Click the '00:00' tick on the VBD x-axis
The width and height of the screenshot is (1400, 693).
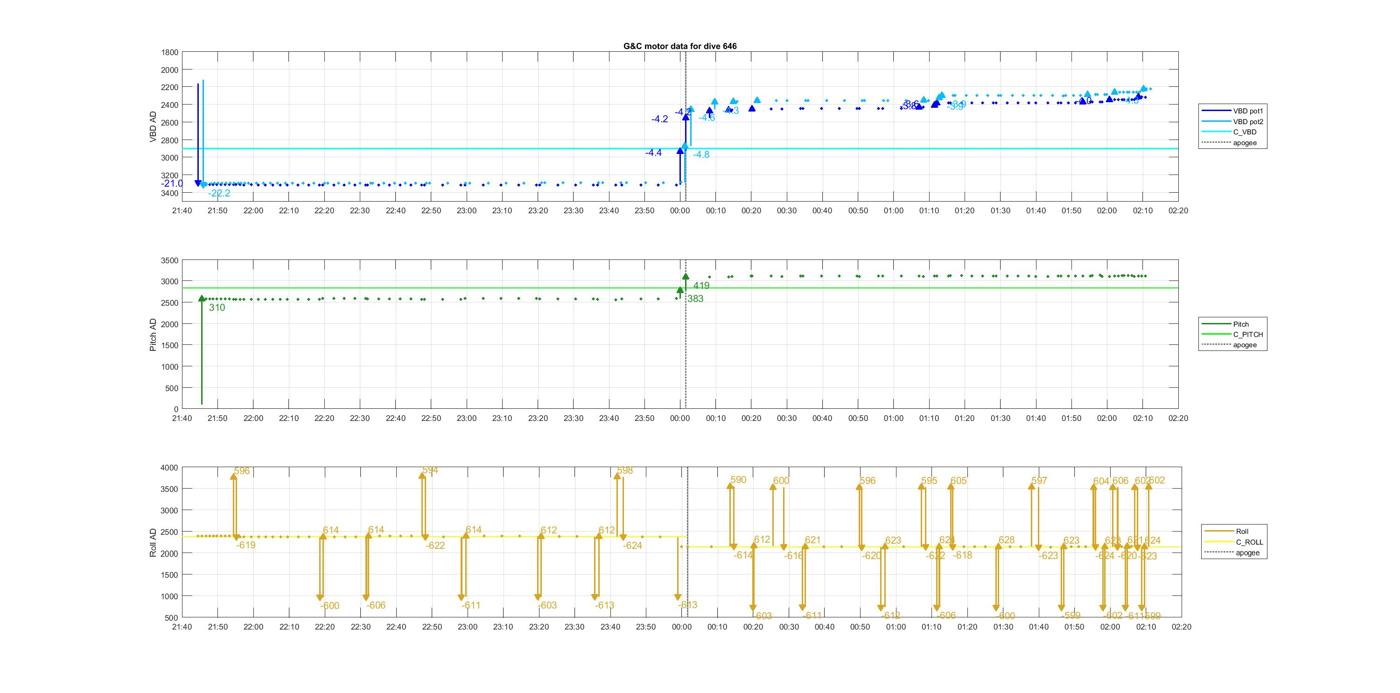point(680,210)
